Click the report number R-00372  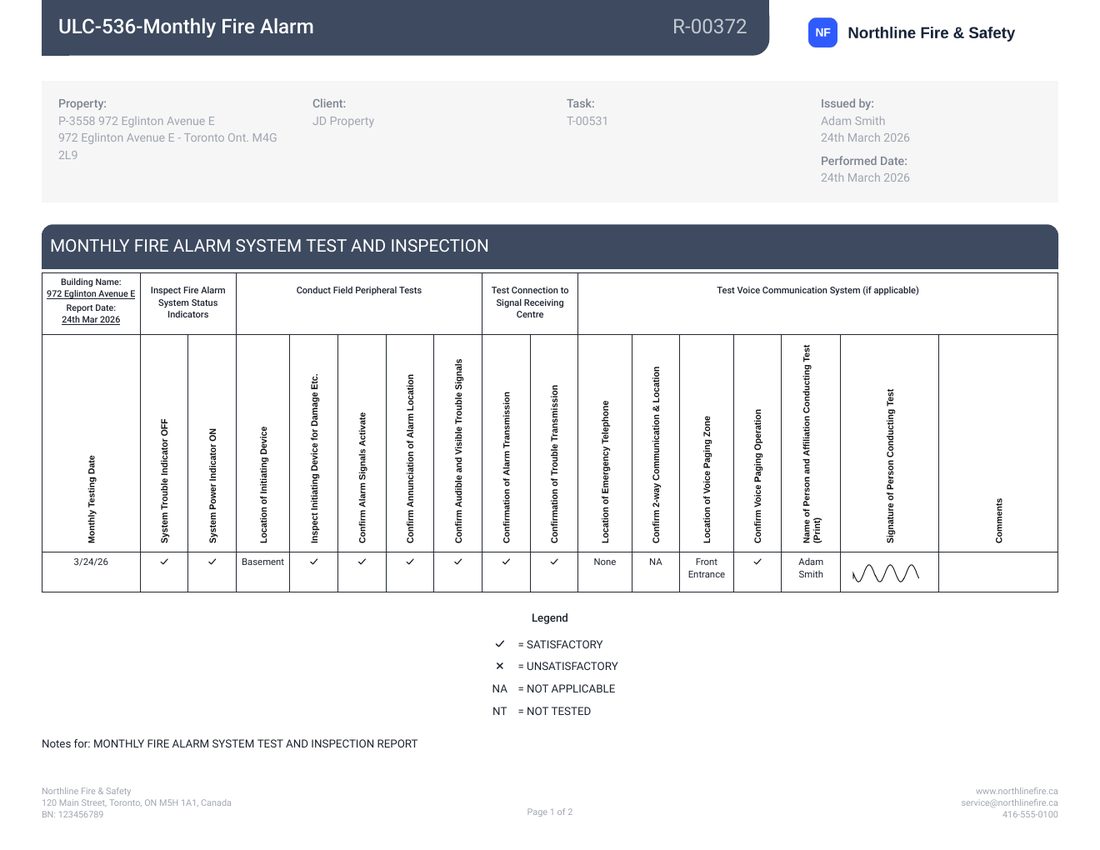point(709,27)
